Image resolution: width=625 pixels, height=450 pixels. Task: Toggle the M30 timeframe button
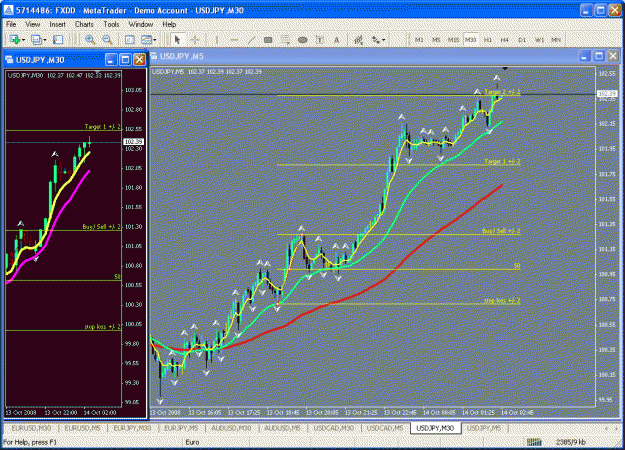[471, 40]
